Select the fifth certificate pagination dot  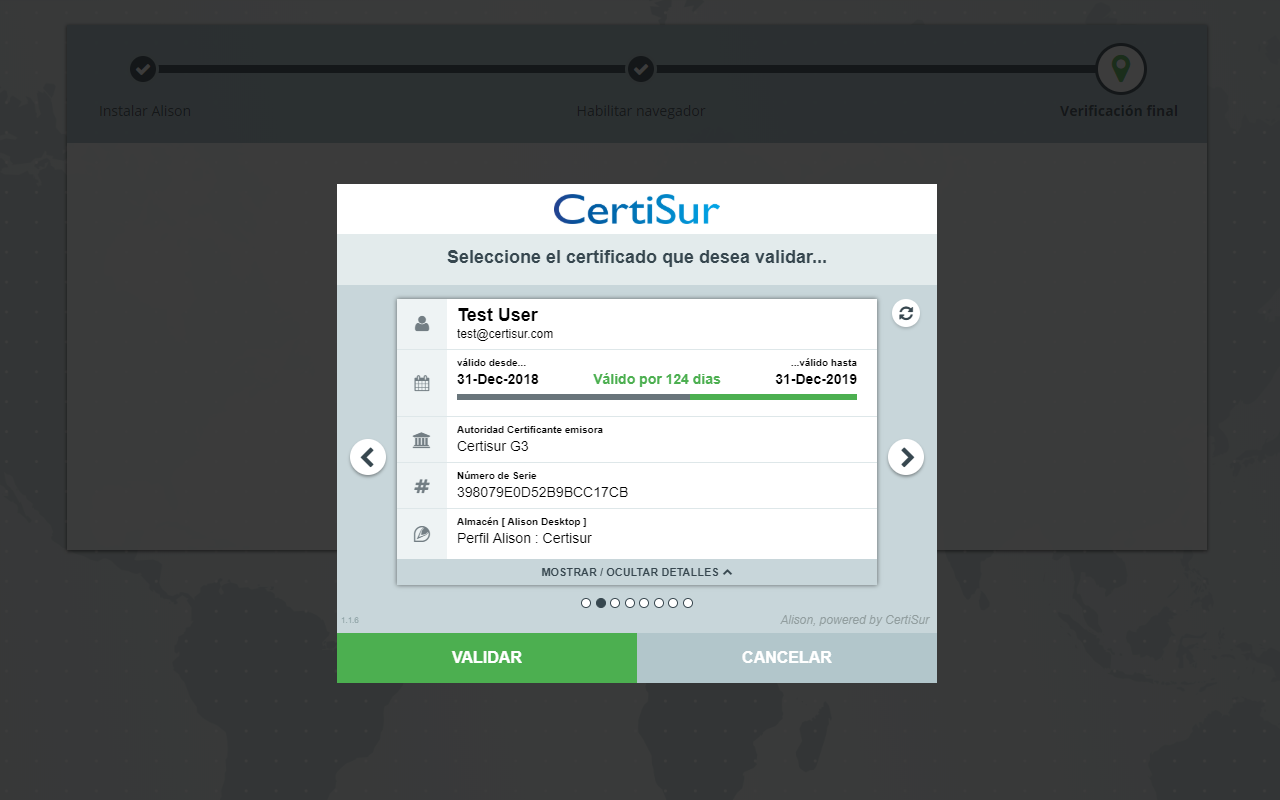(644, 603)
